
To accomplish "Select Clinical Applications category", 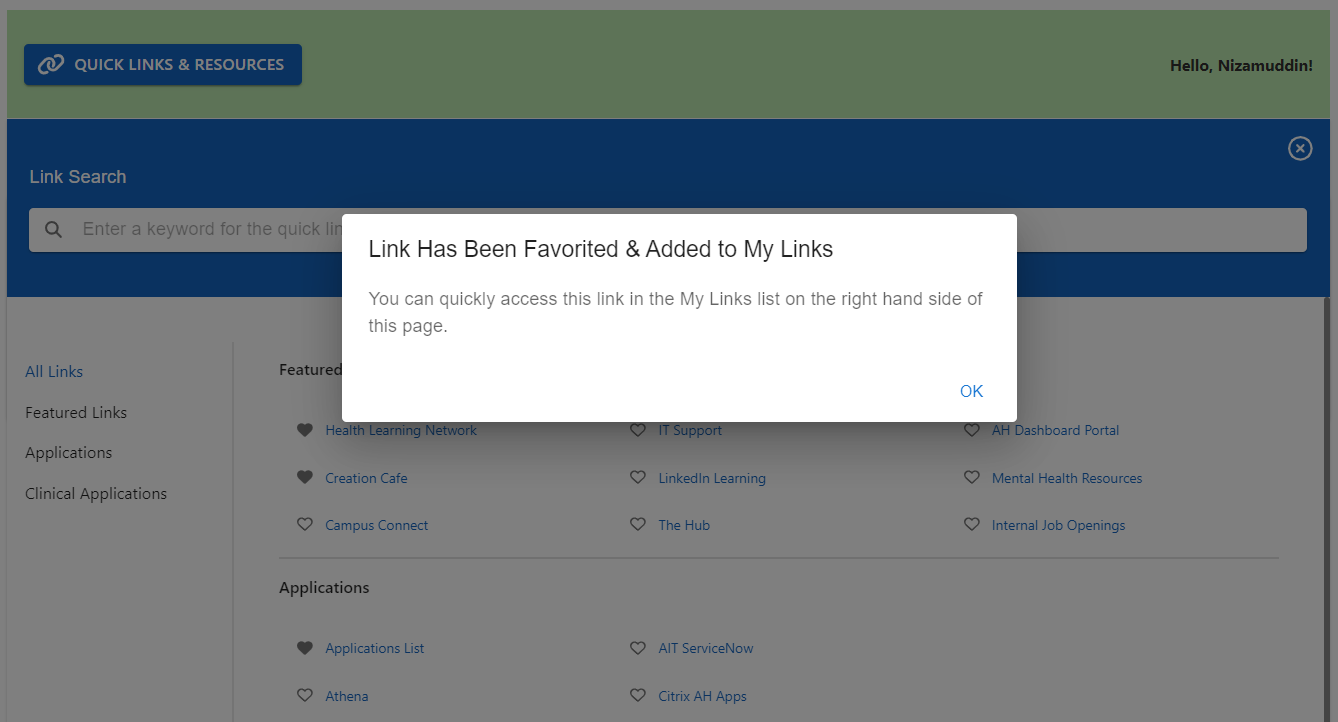I will pyautogui.click(x=96, y=494).
